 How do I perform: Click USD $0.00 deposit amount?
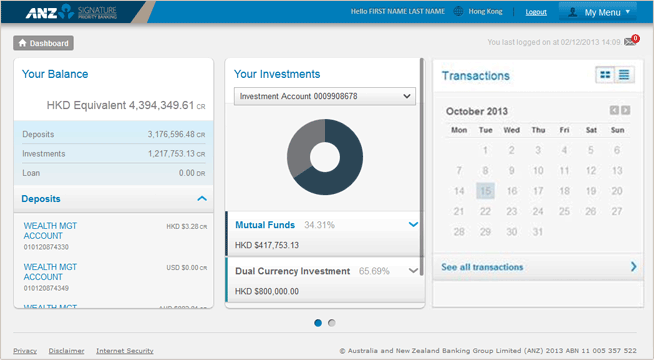tap(186, 267)
